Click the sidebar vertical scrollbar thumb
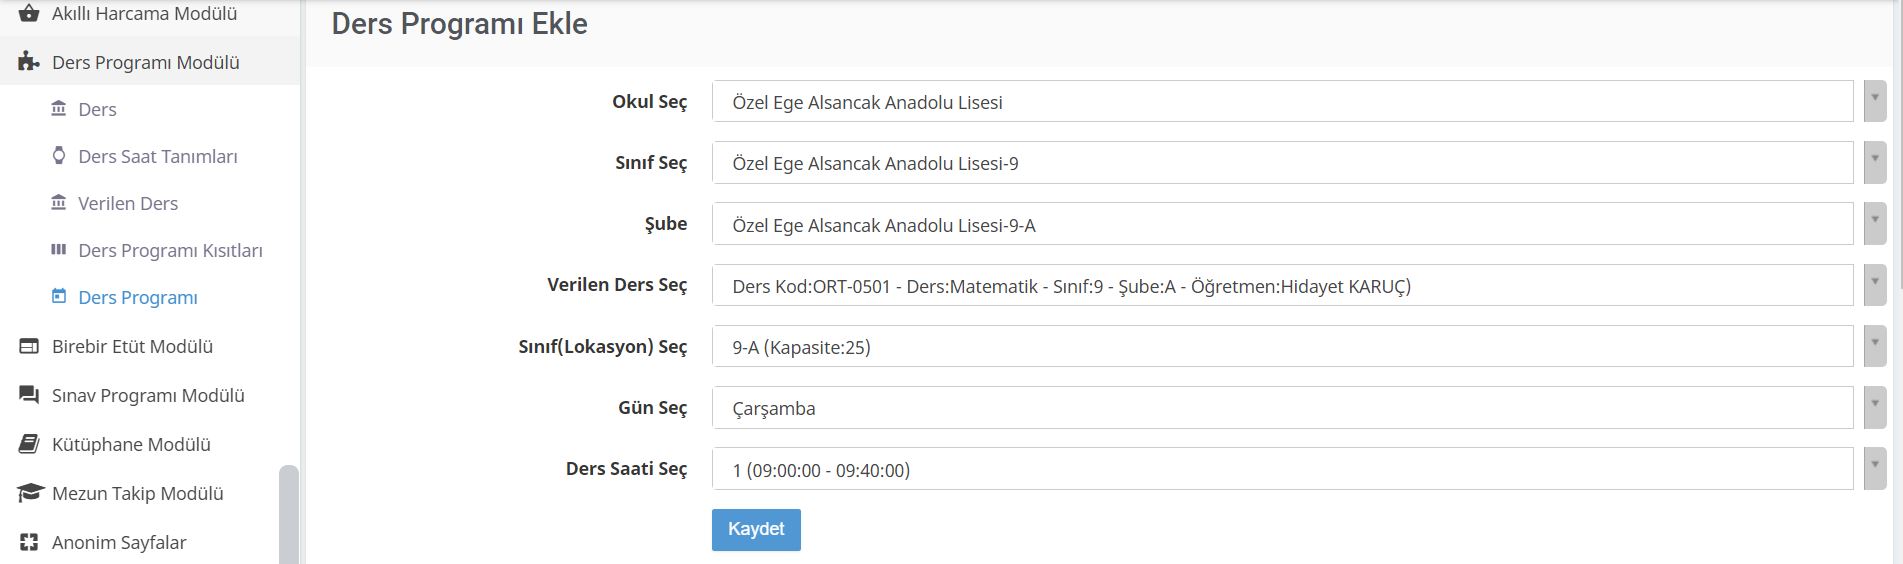 tap(288, 514)
